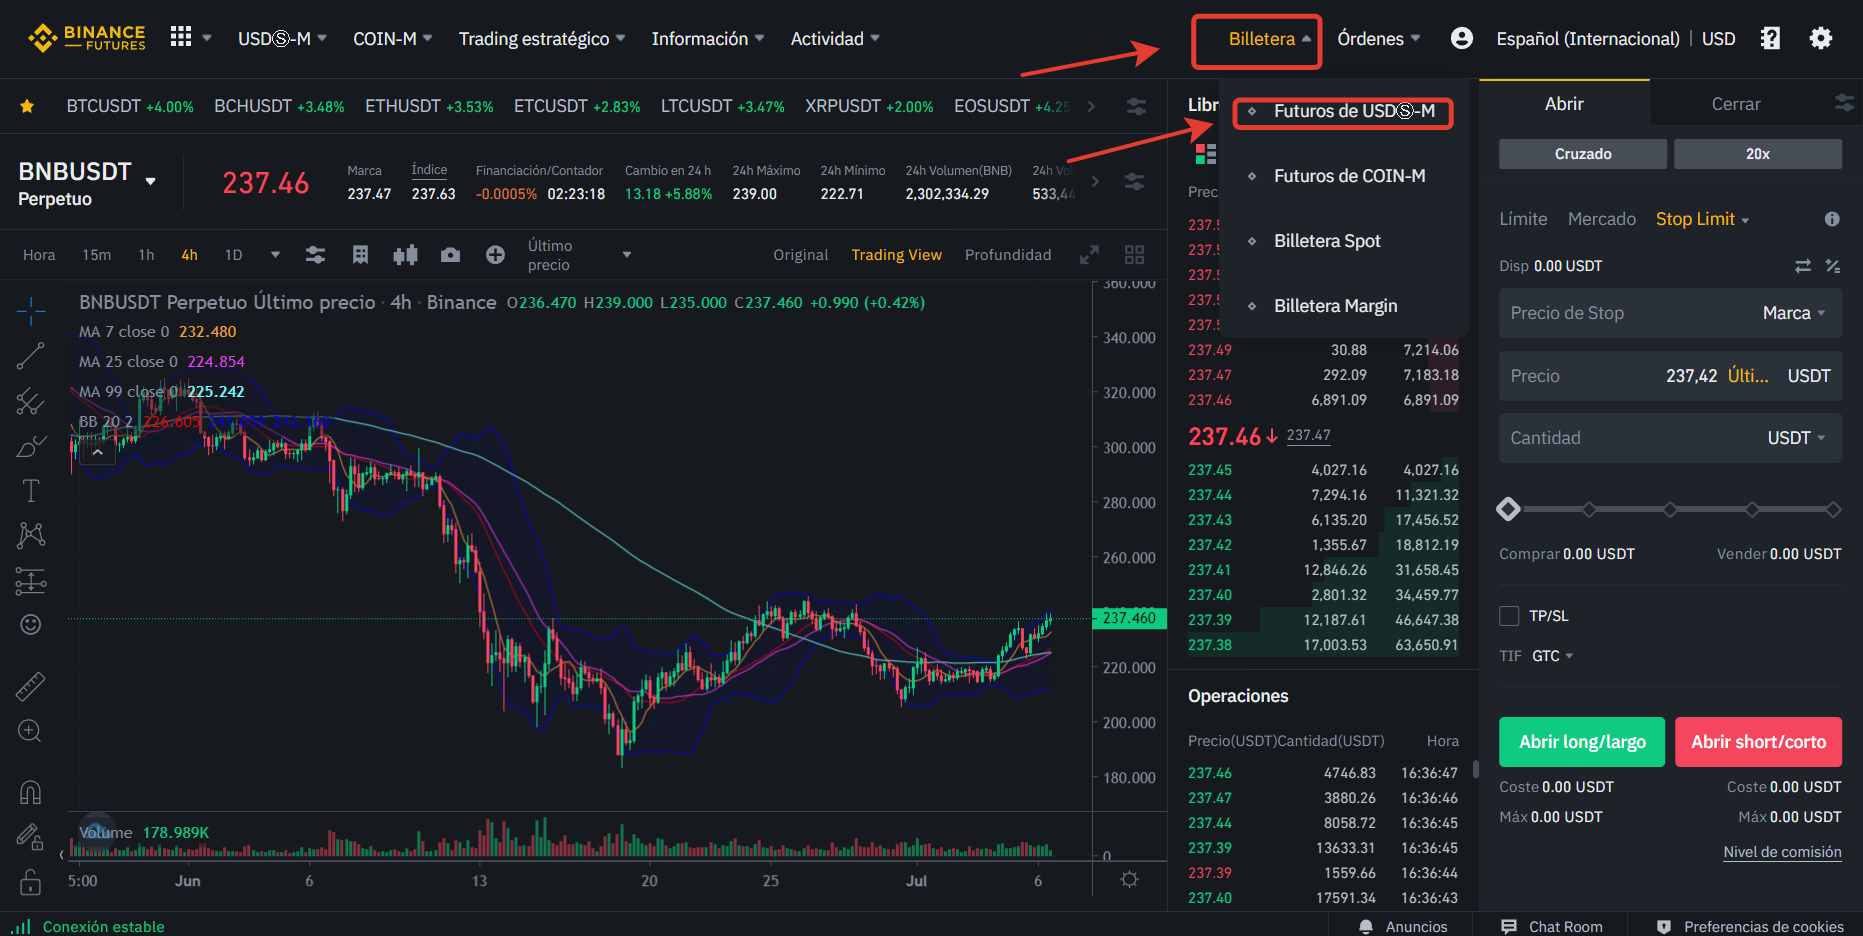Click the favorites star icon
This screenshot has width=1863, height=936.
pyautogui.click(x=27, y=106)
